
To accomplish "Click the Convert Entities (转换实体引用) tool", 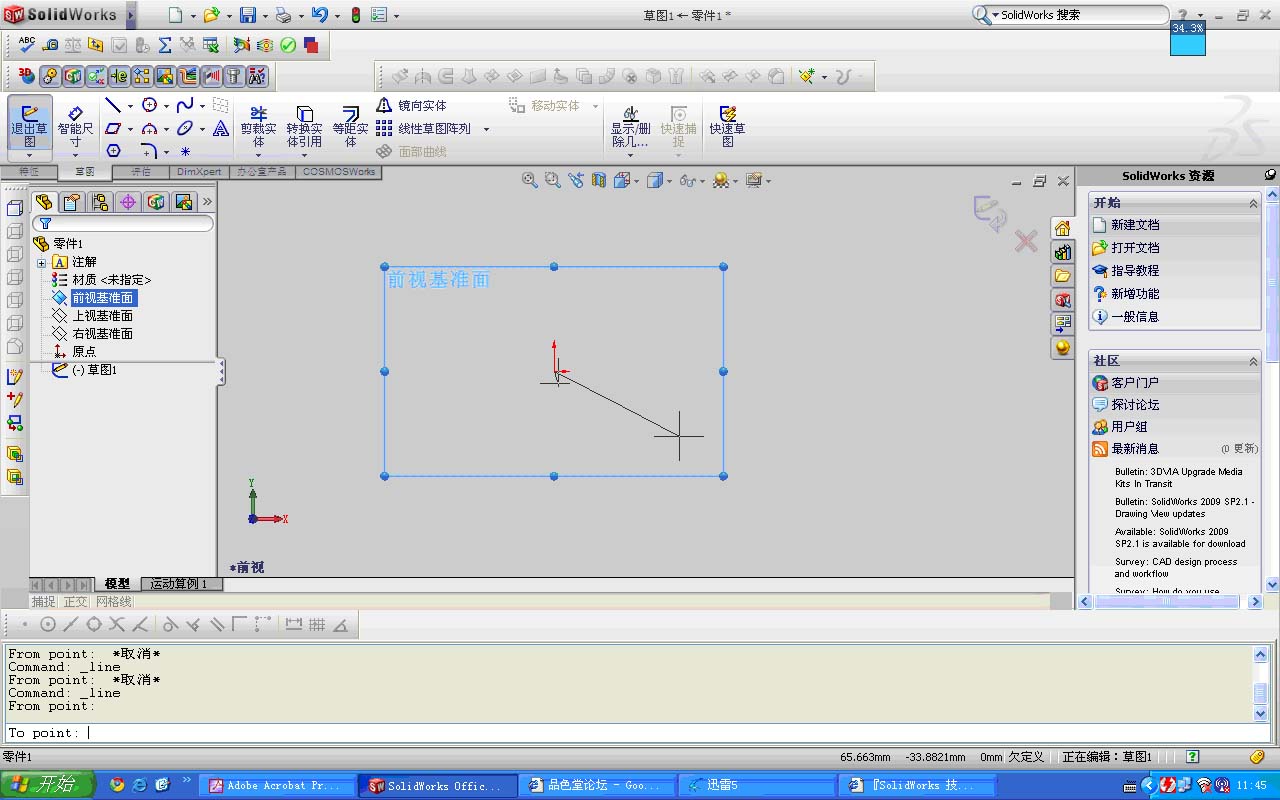I will [x=305, y=127].
